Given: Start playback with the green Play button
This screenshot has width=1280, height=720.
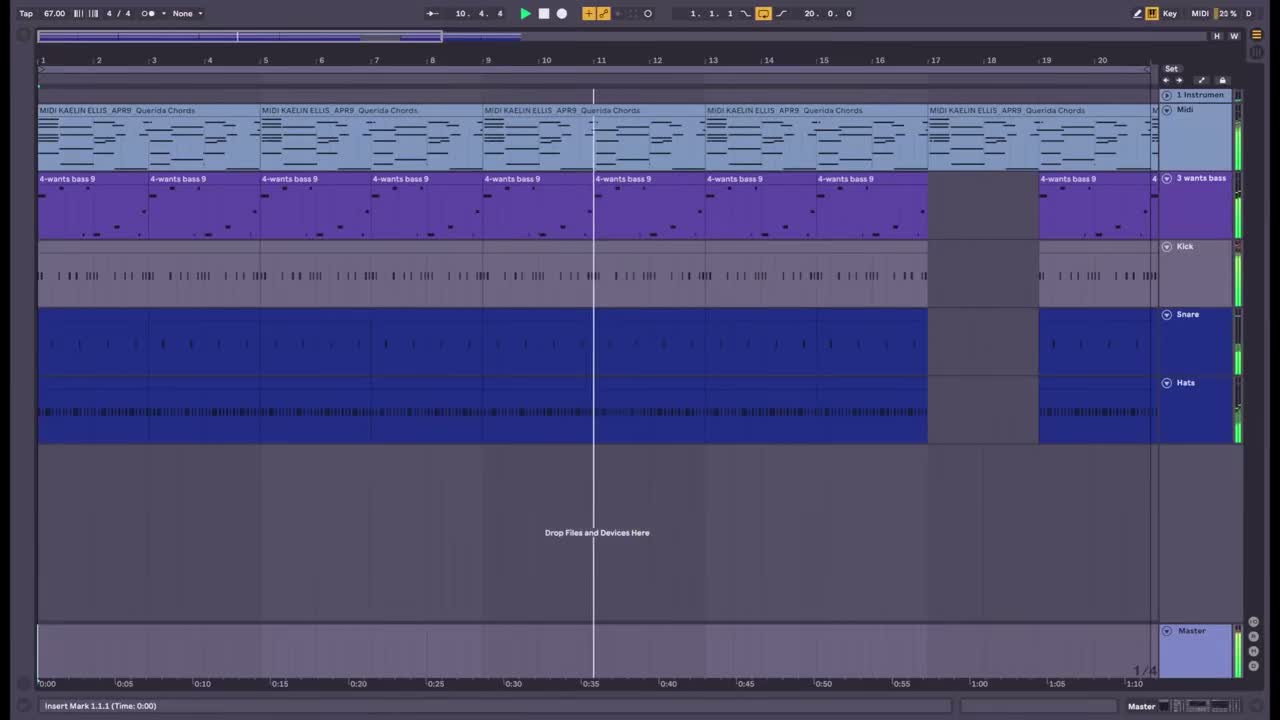Looking at the screenshot, I should click(525, 13).
